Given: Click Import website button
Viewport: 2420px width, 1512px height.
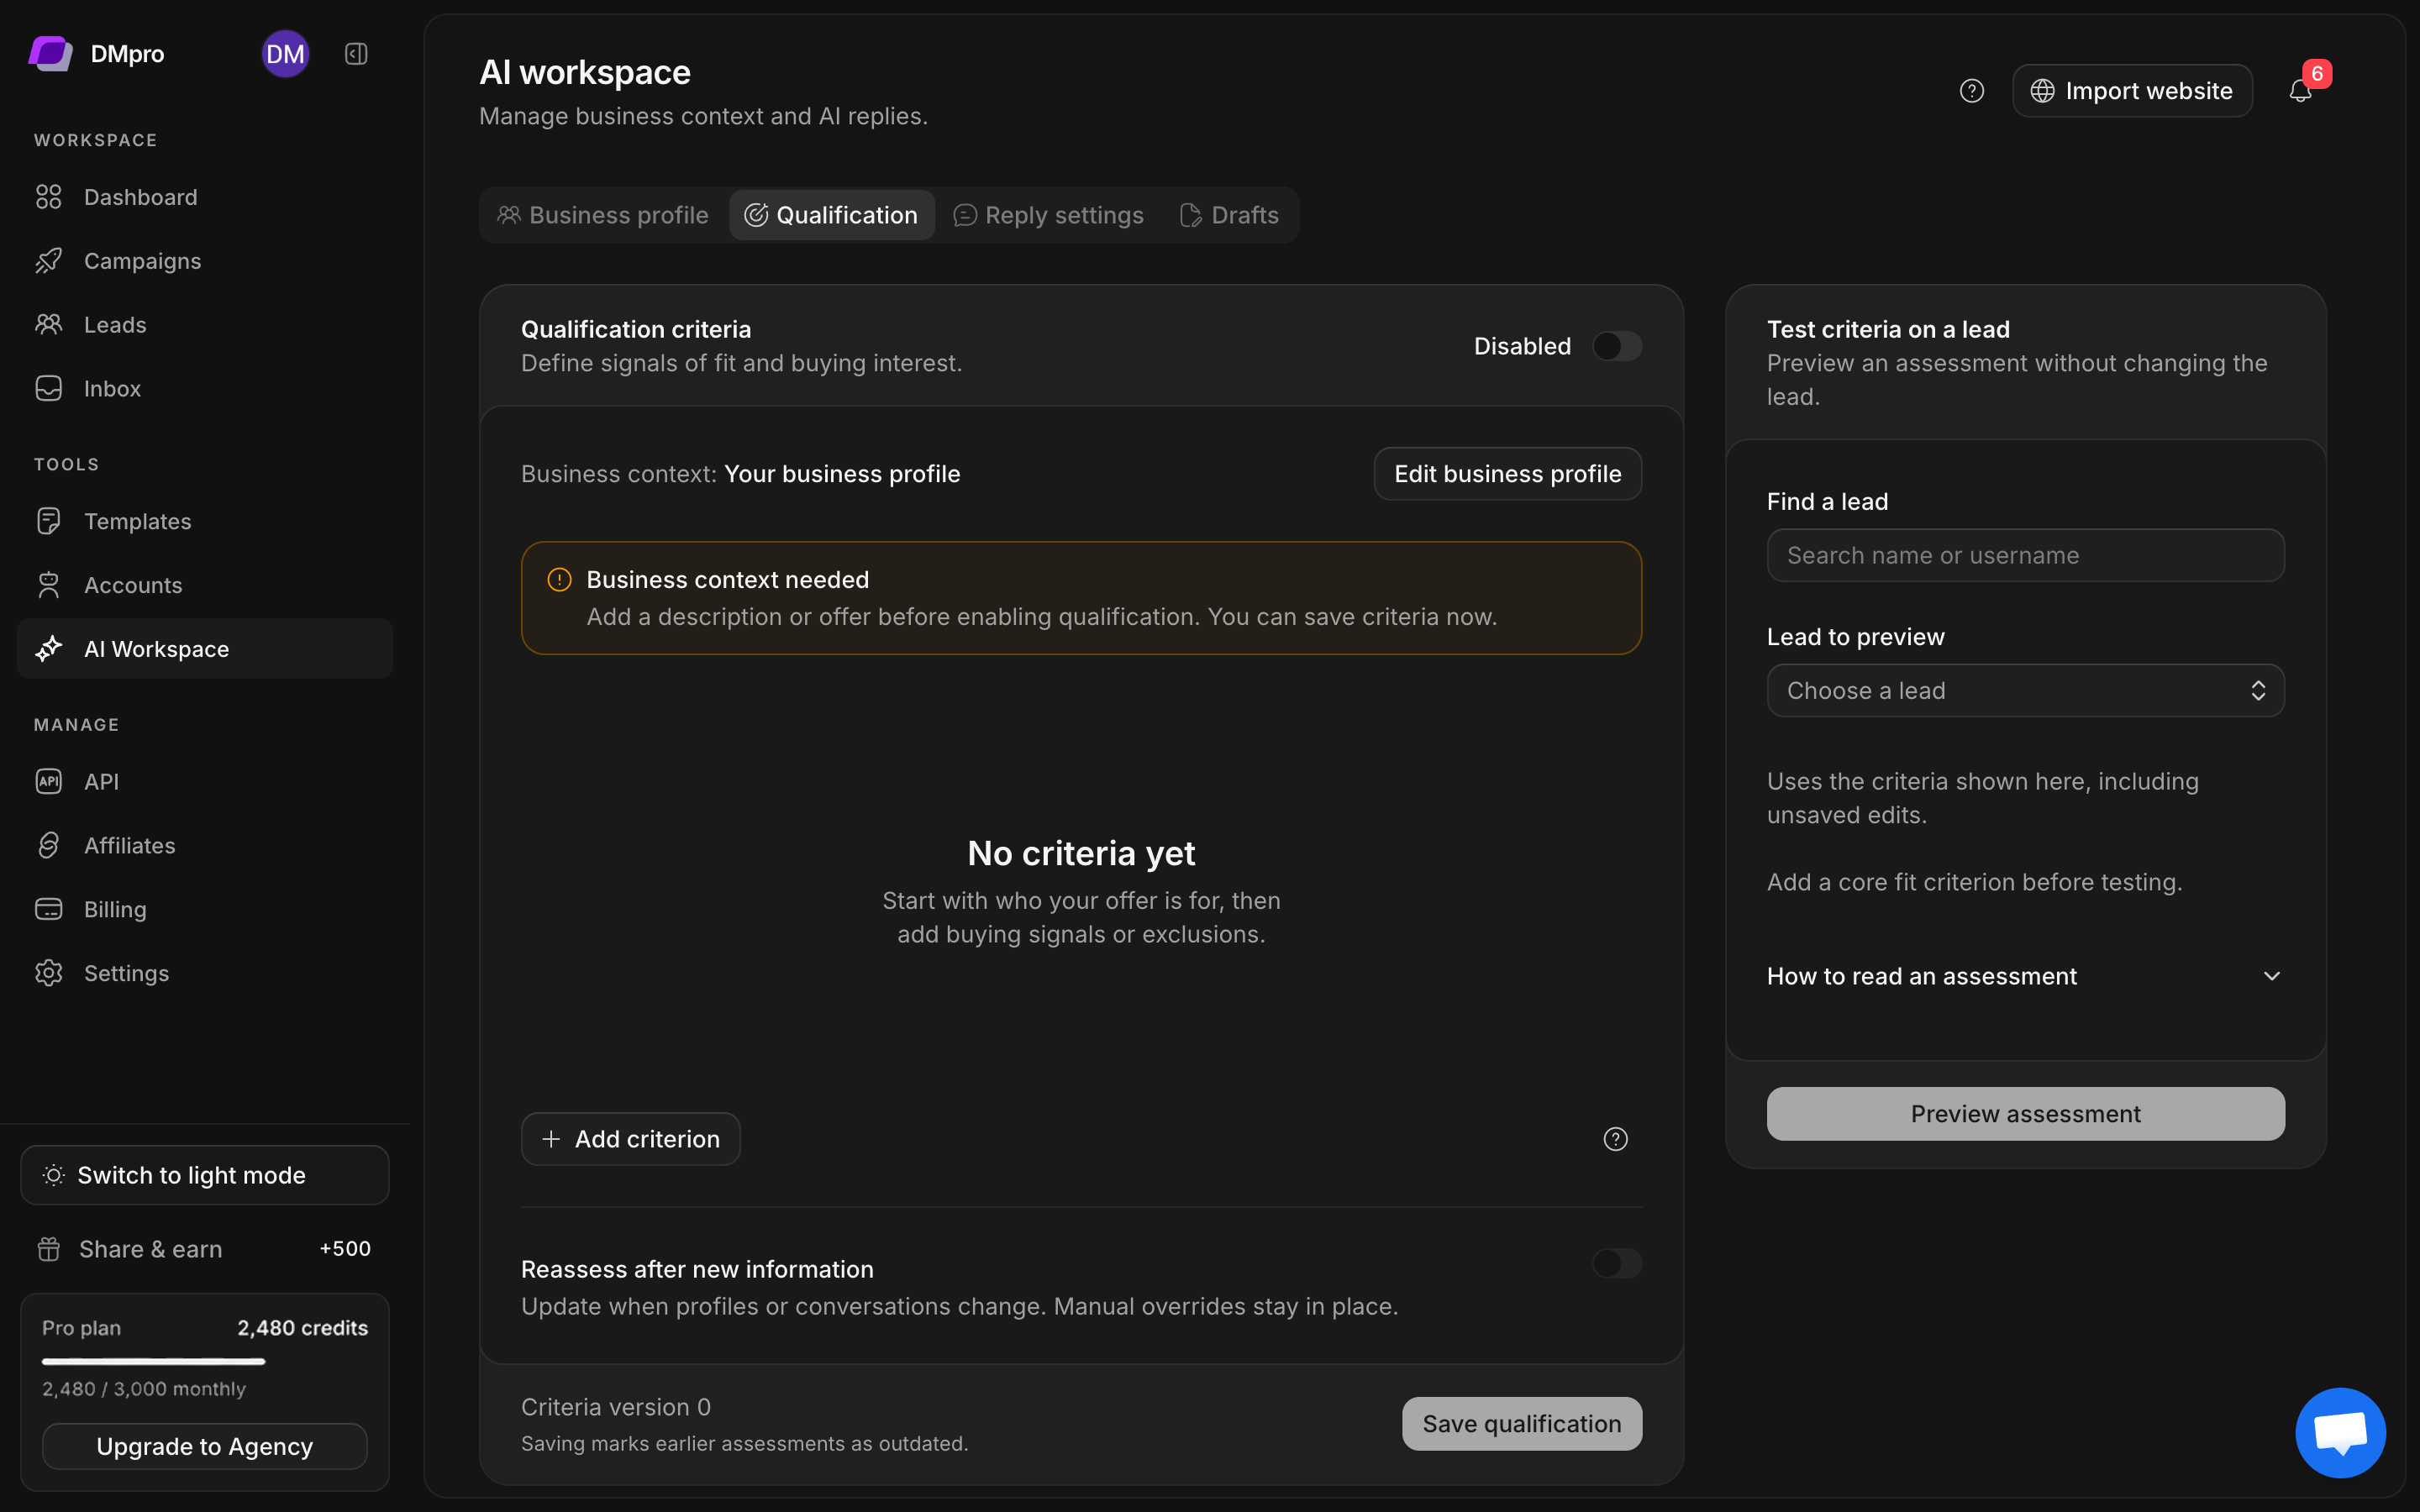Looking at the screenshot, I should pos(2132,91).
